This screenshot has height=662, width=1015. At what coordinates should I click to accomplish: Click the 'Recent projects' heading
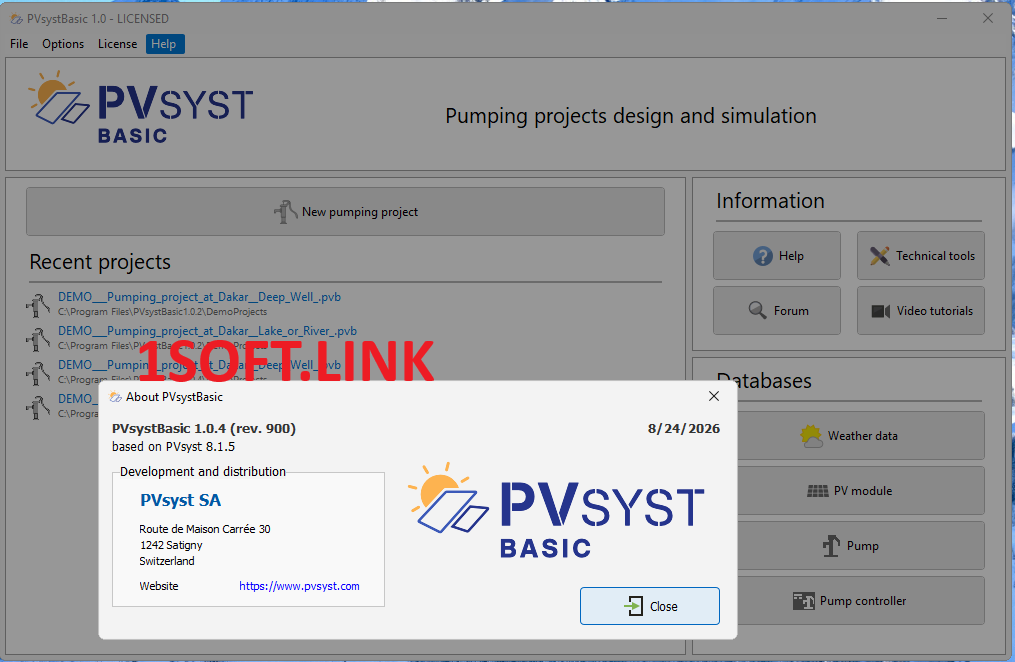[x=100, y=262]
